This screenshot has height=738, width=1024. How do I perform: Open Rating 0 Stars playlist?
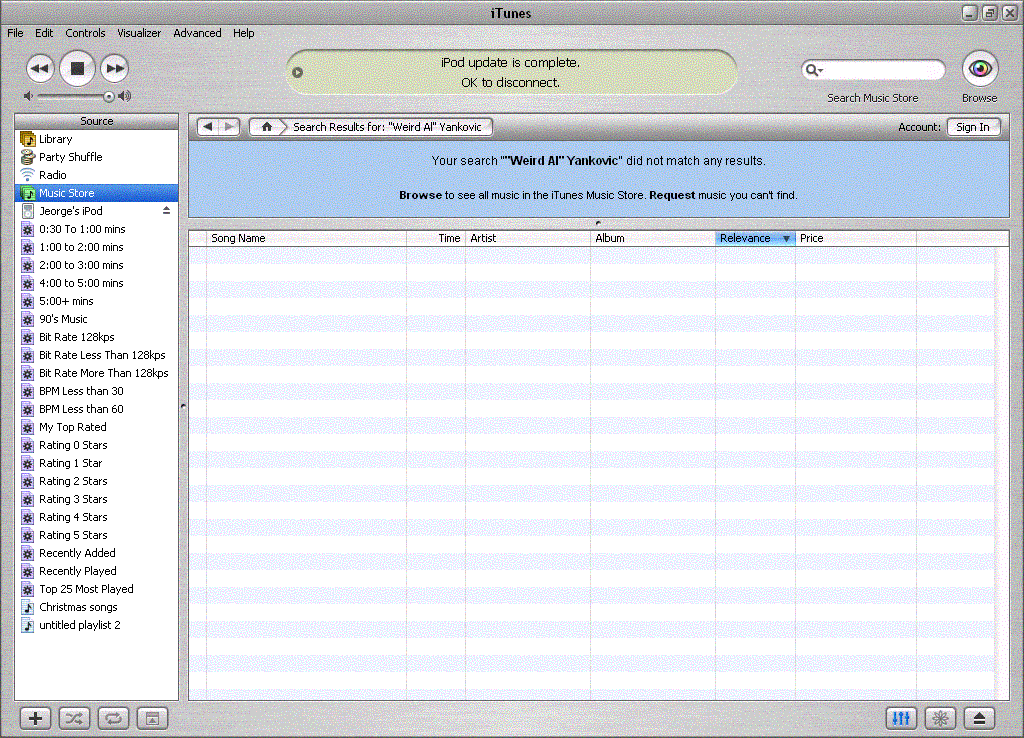(97, 445)
